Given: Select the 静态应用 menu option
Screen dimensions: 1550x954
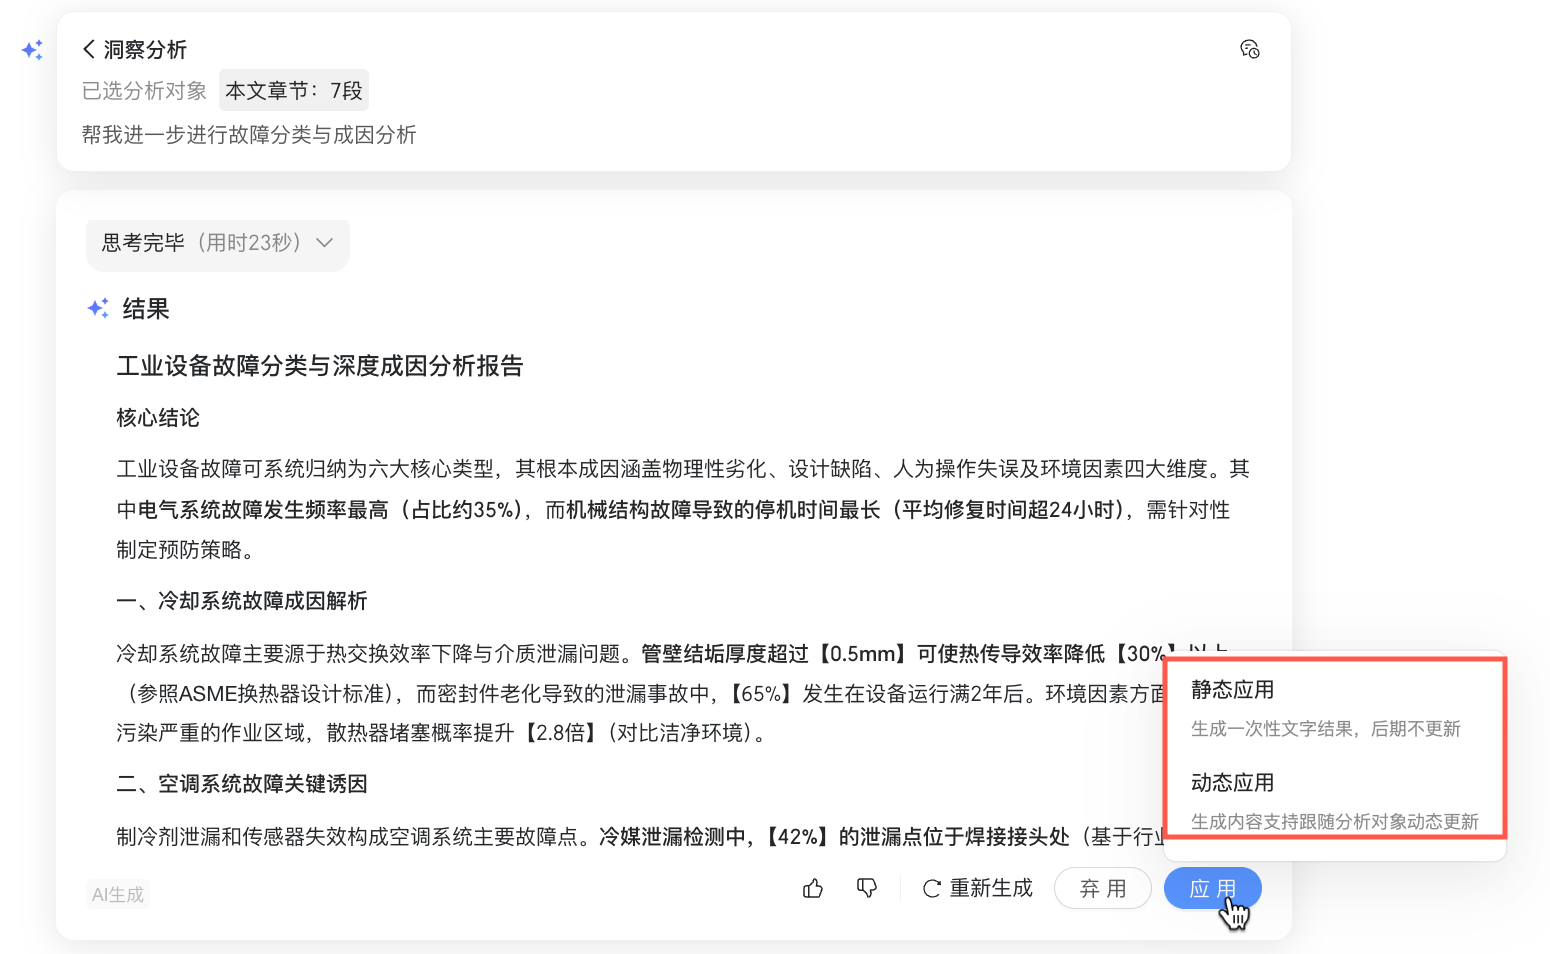Looking at the screenshot, I should click(1335, 708).
